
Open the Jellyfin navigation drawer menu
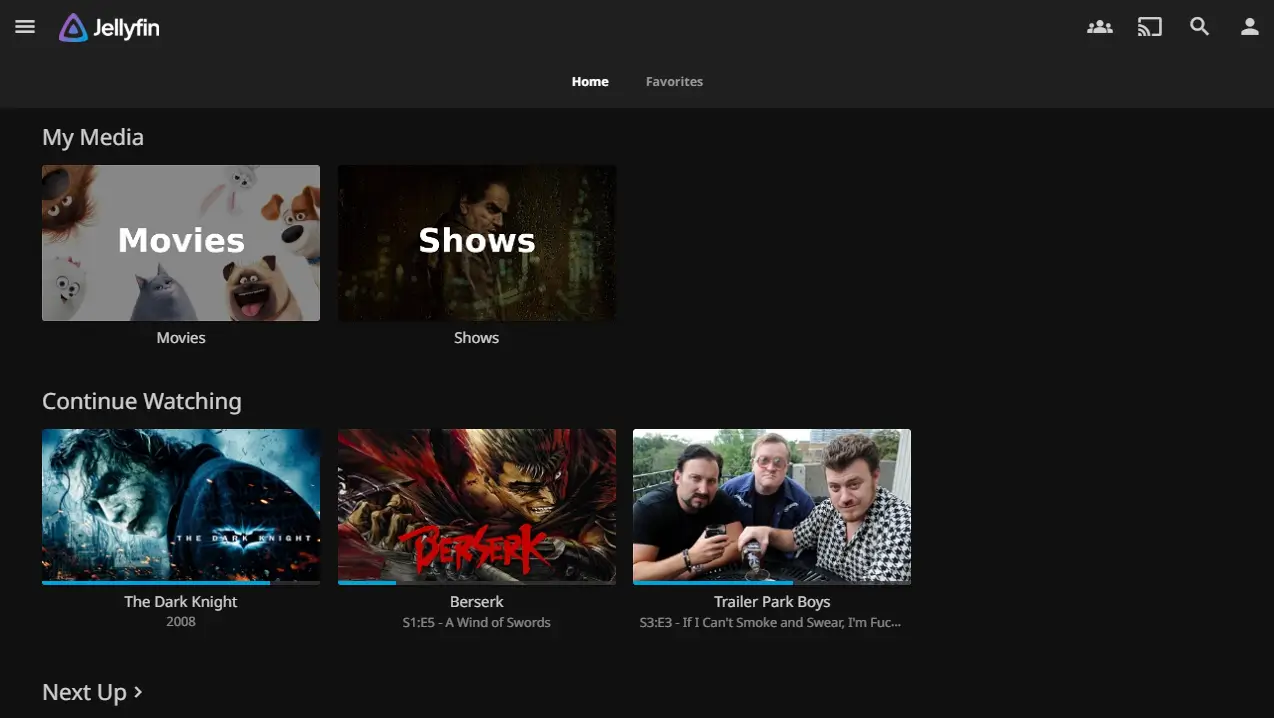pos(25,27)
